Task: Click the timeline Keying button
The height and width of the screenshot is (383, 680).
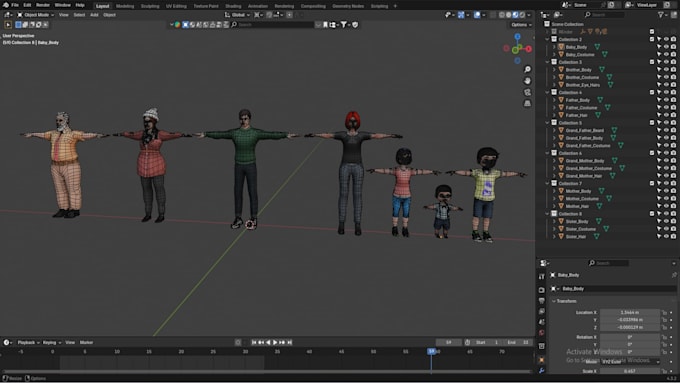Action: tap(51, 342)
